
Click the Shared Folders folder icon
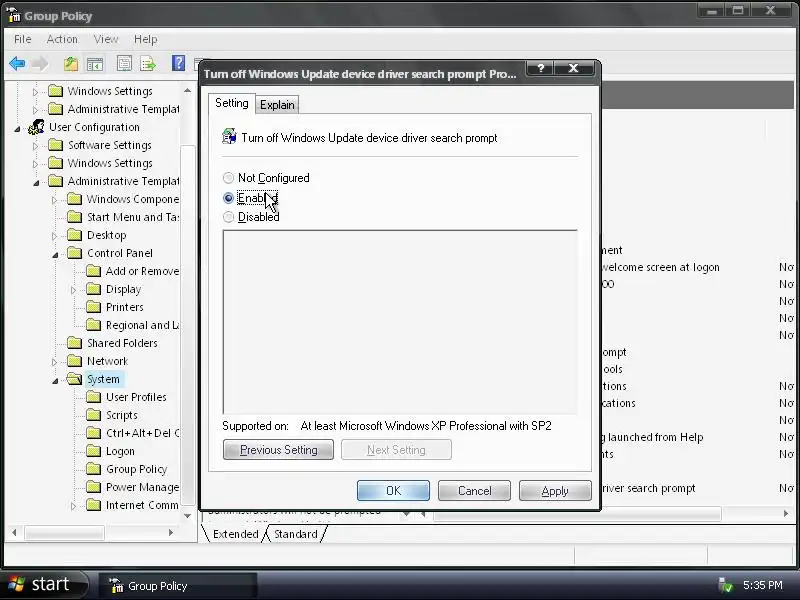(74, 343)
